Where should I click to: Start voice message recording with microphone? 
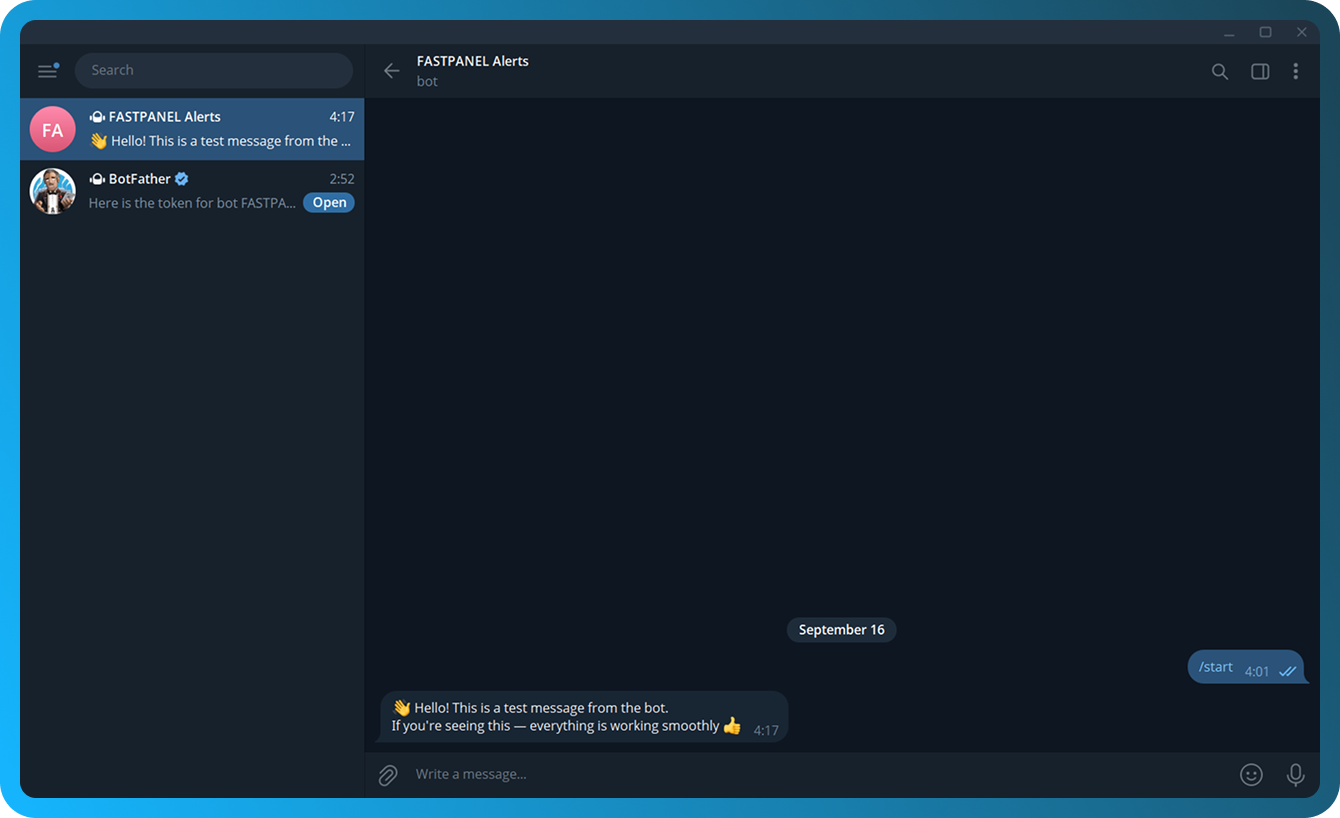click(1295, 775)
